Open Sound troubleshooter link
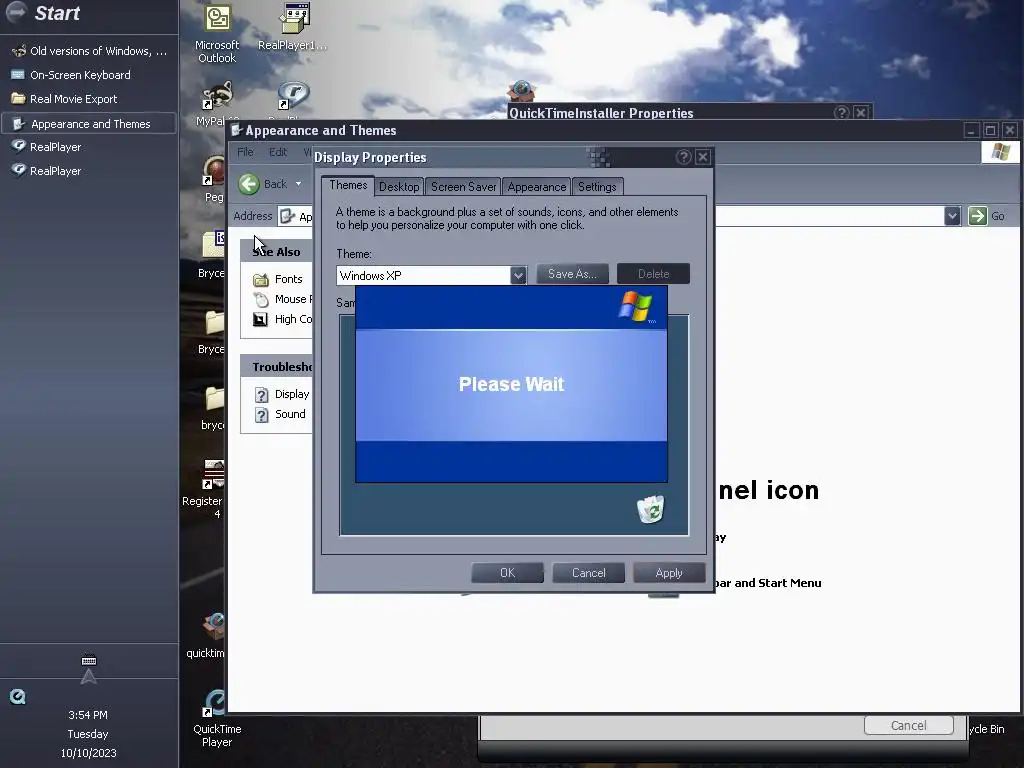 (280, 414)
